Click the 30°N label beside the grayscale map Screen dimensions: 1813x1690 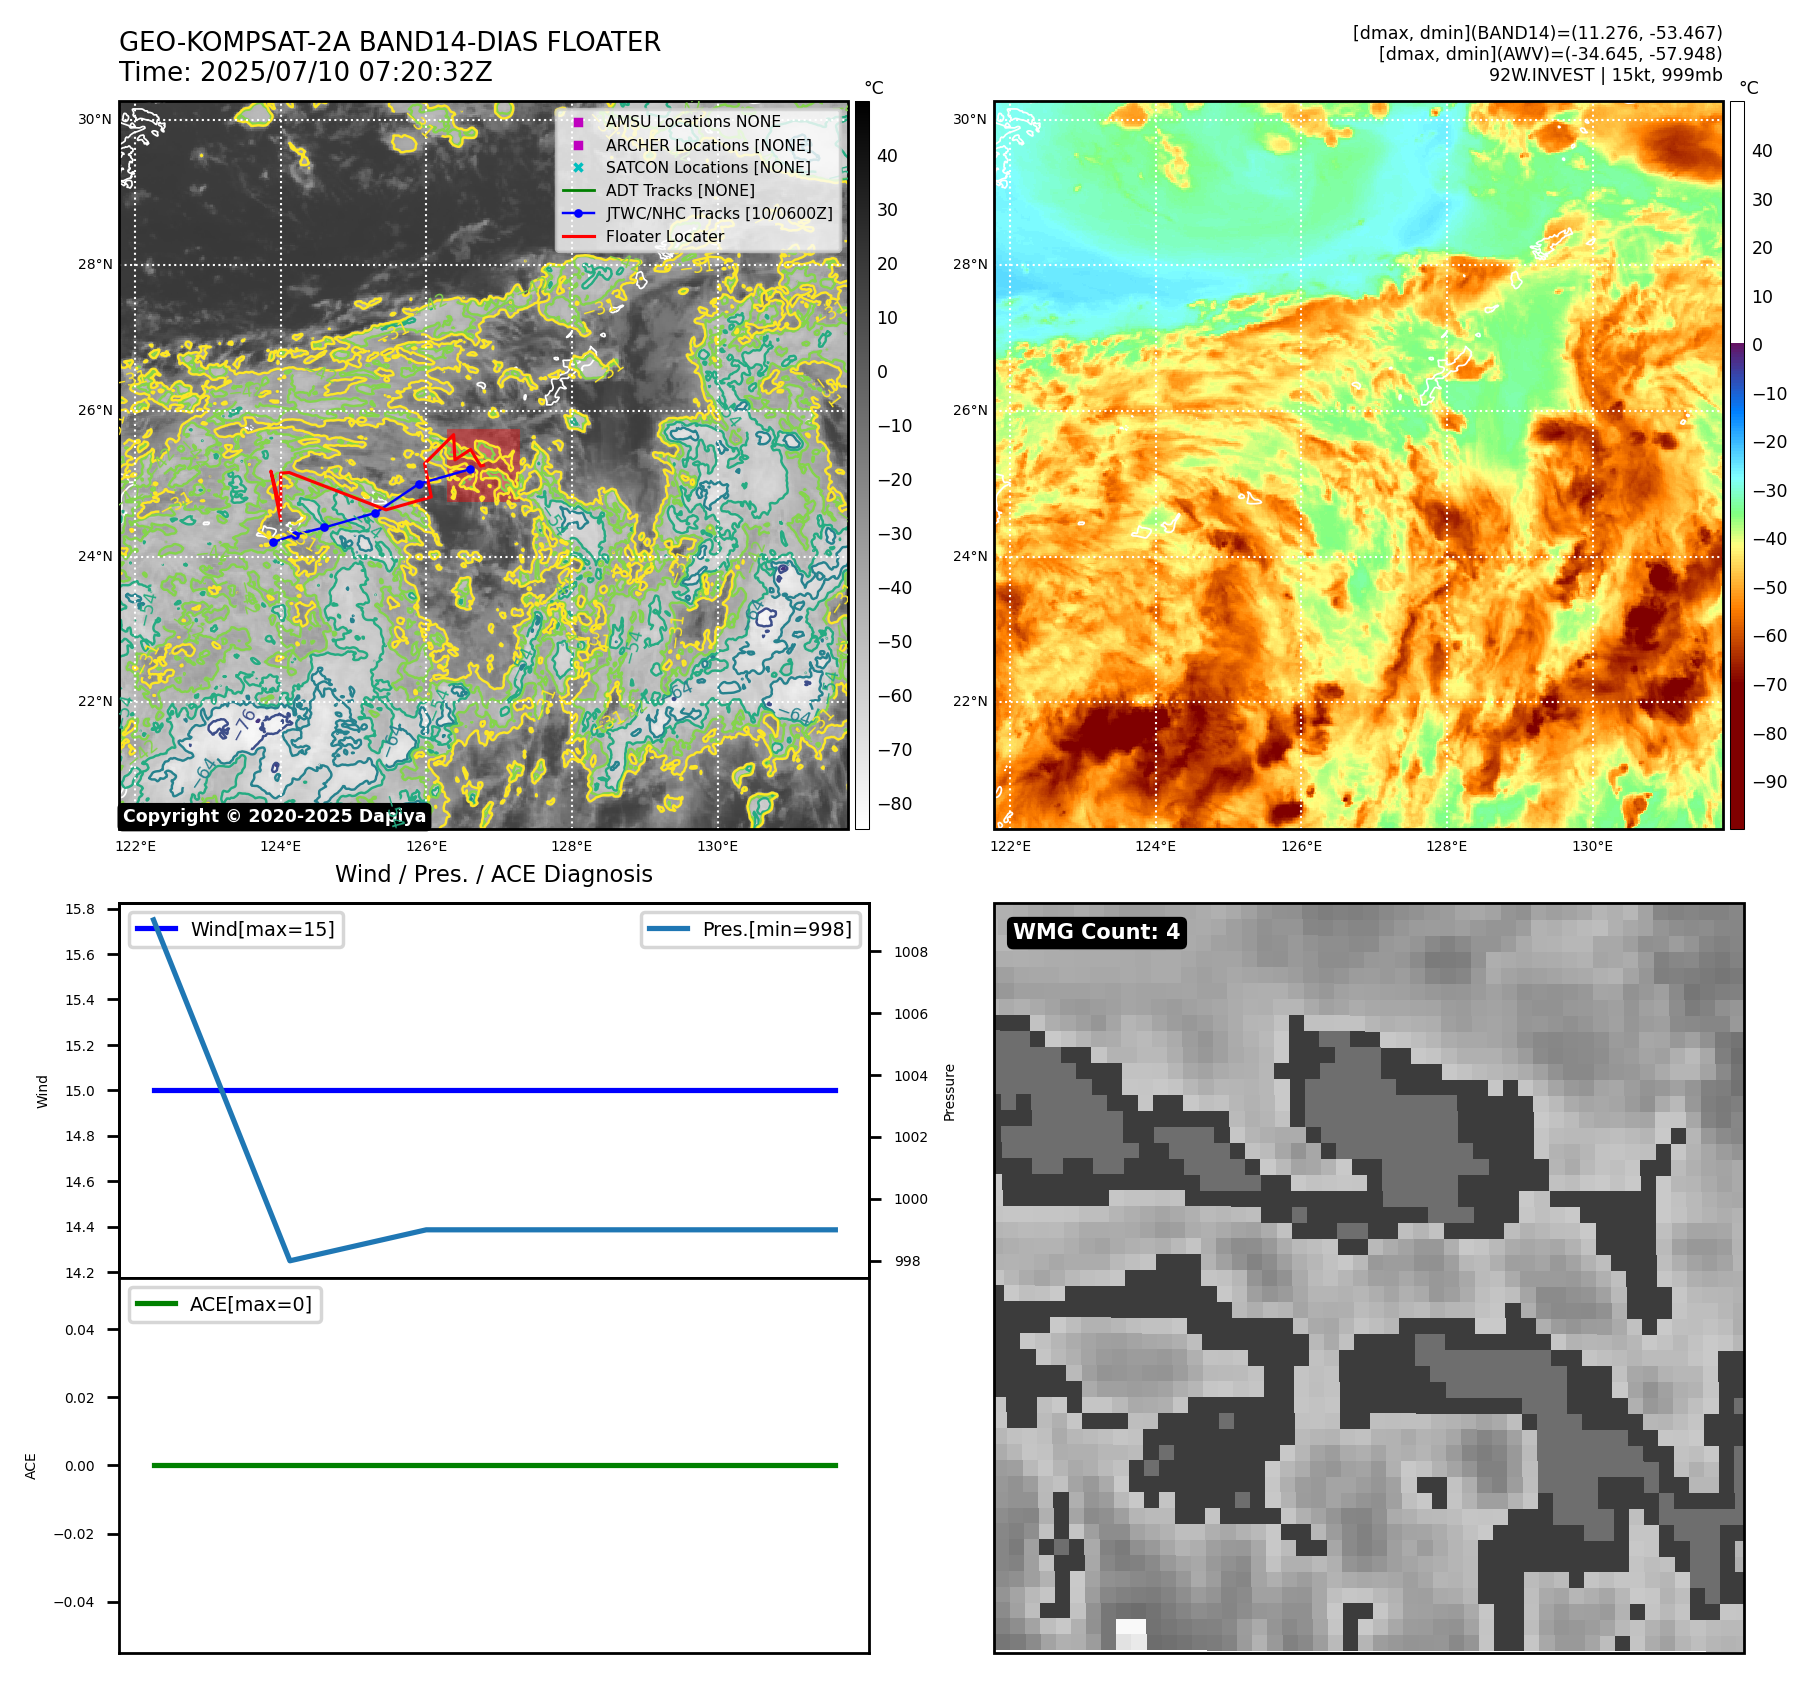(95, 120)
